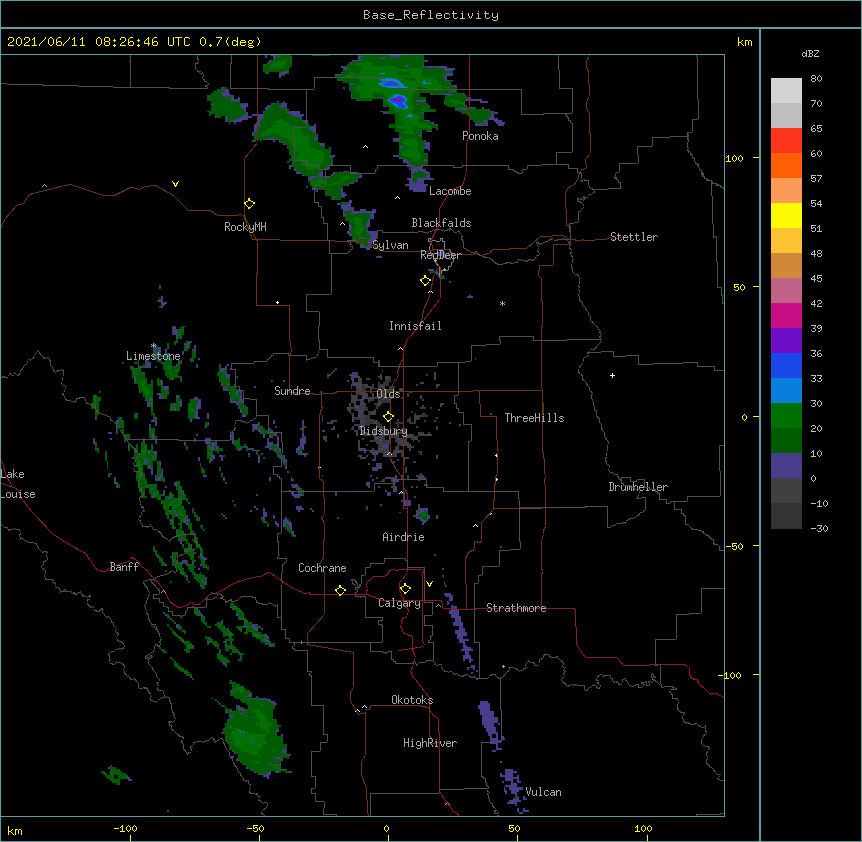Pick the white 70-80 dBZ legend swatch
Viewport: 862px width, 842px height.
coord(786,91)
